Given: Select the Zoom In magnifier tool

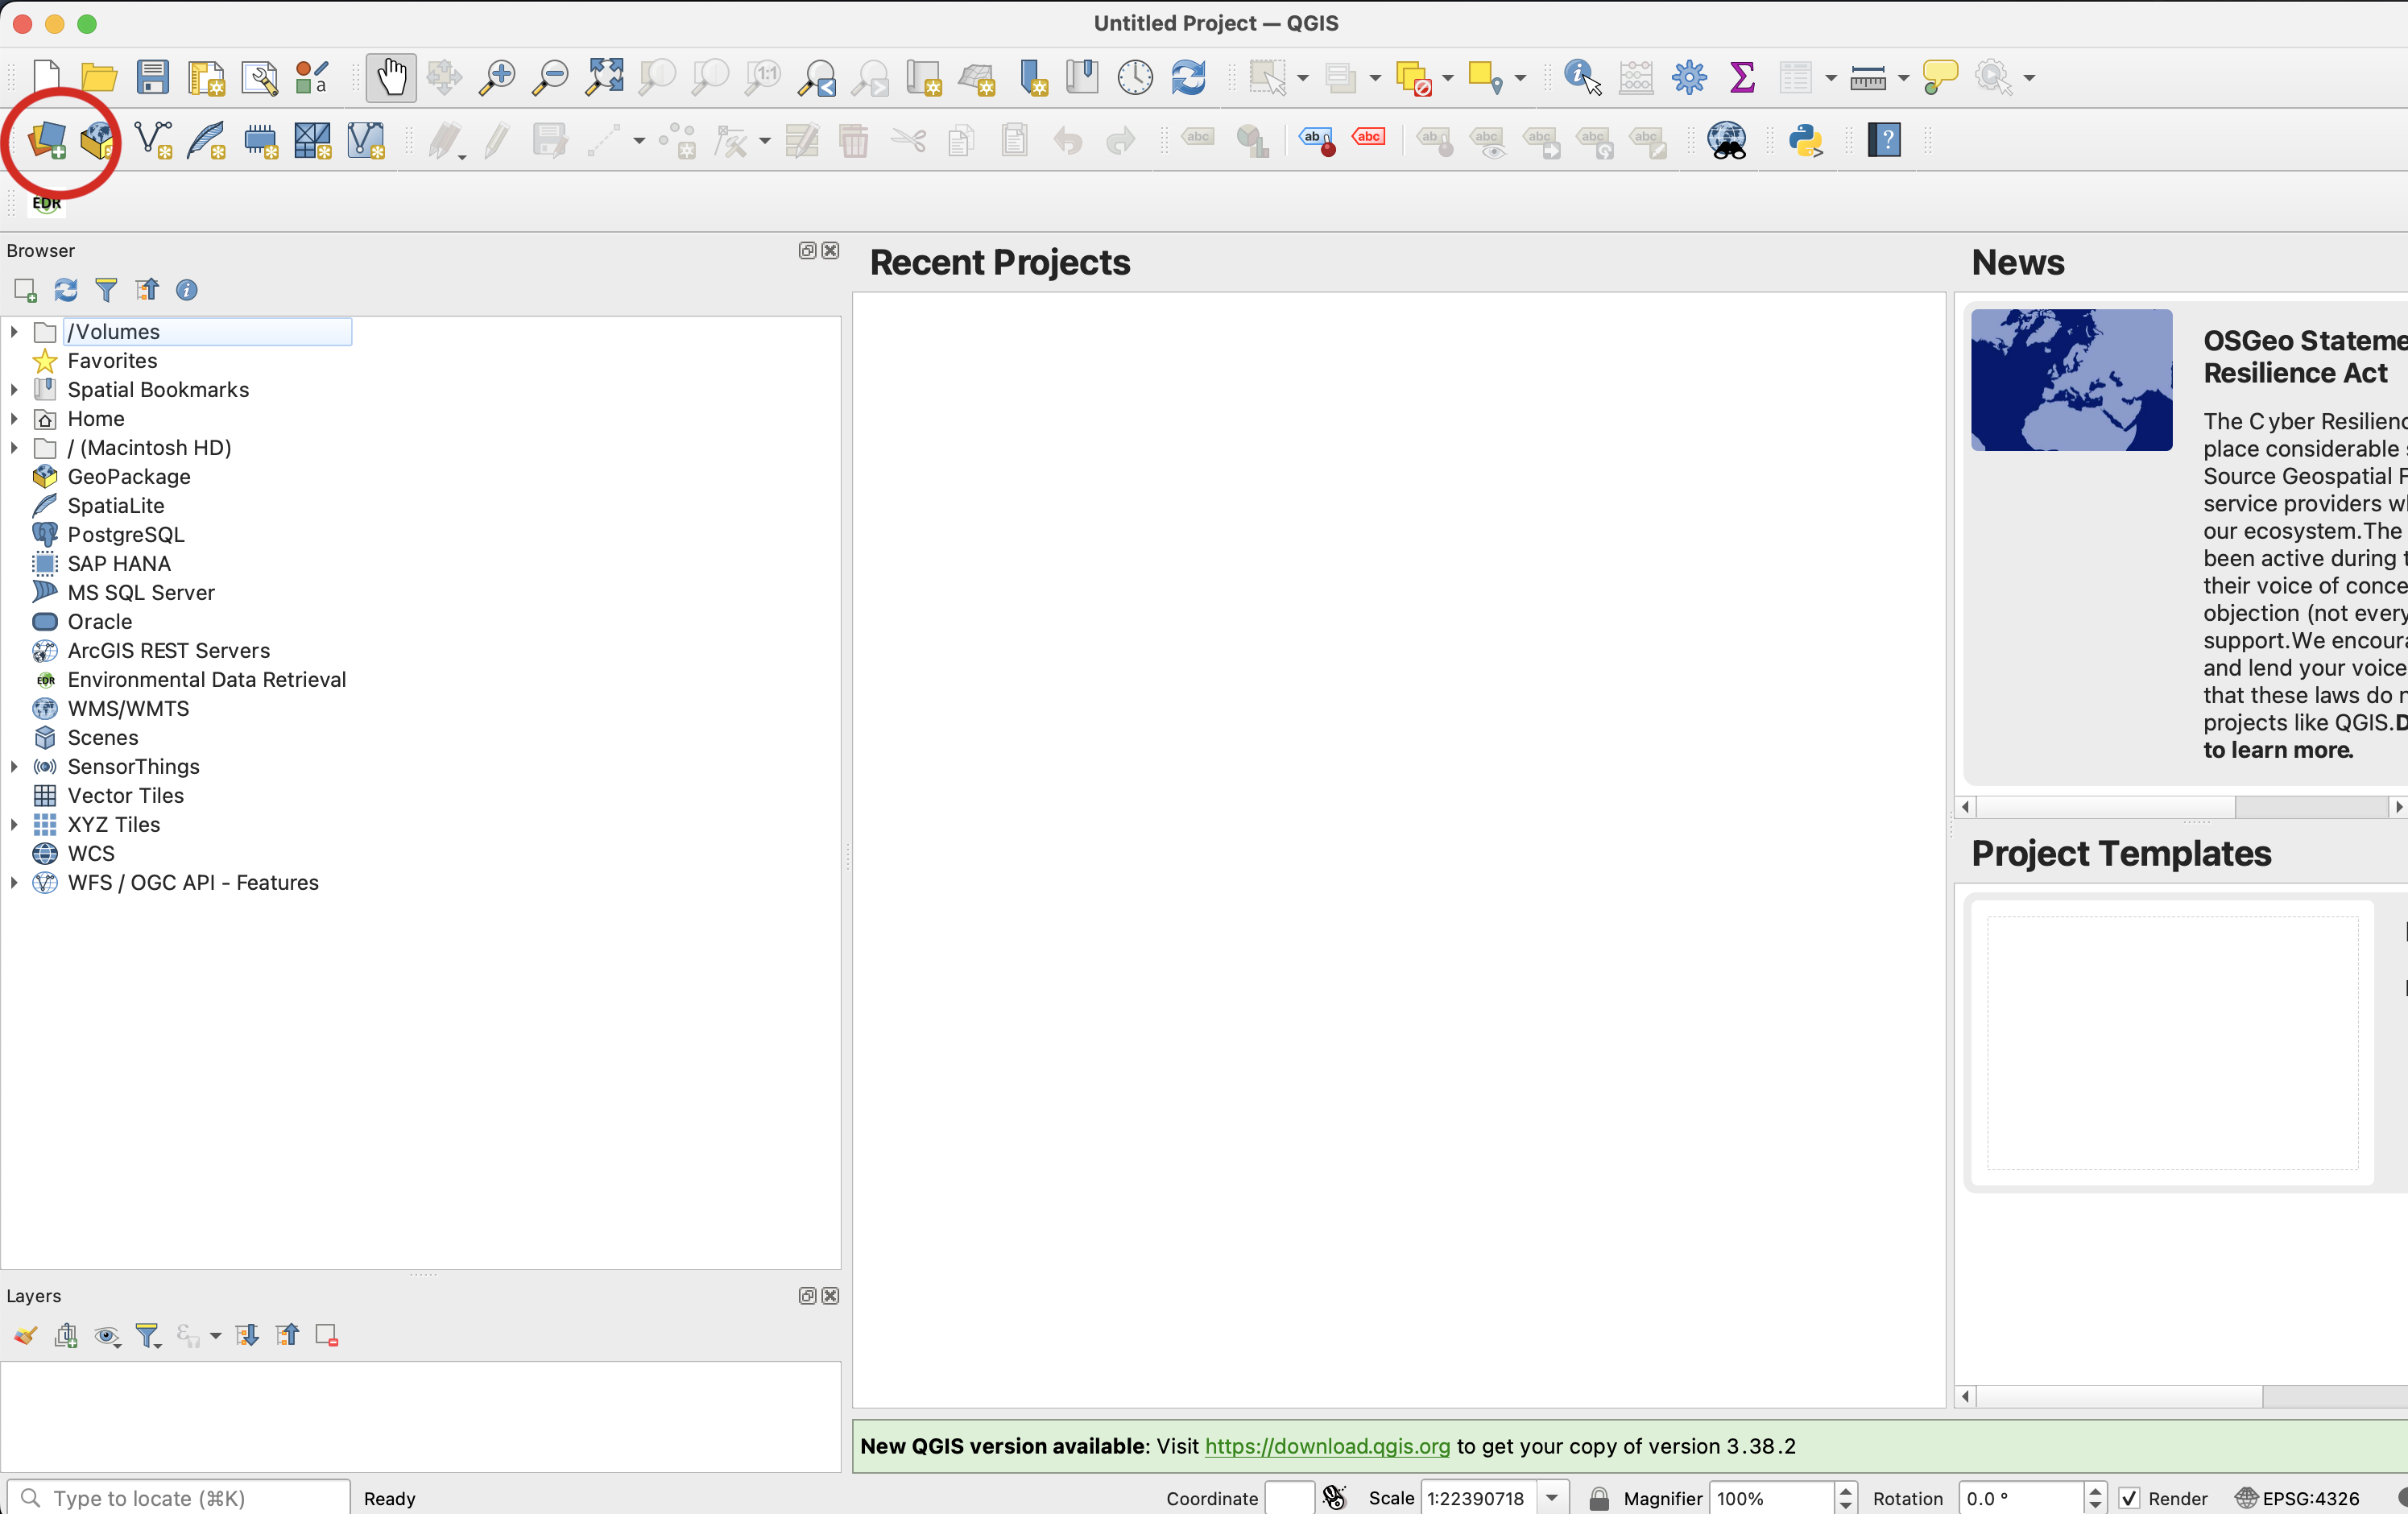Looking at the screenshot, I should coord(497,77).
